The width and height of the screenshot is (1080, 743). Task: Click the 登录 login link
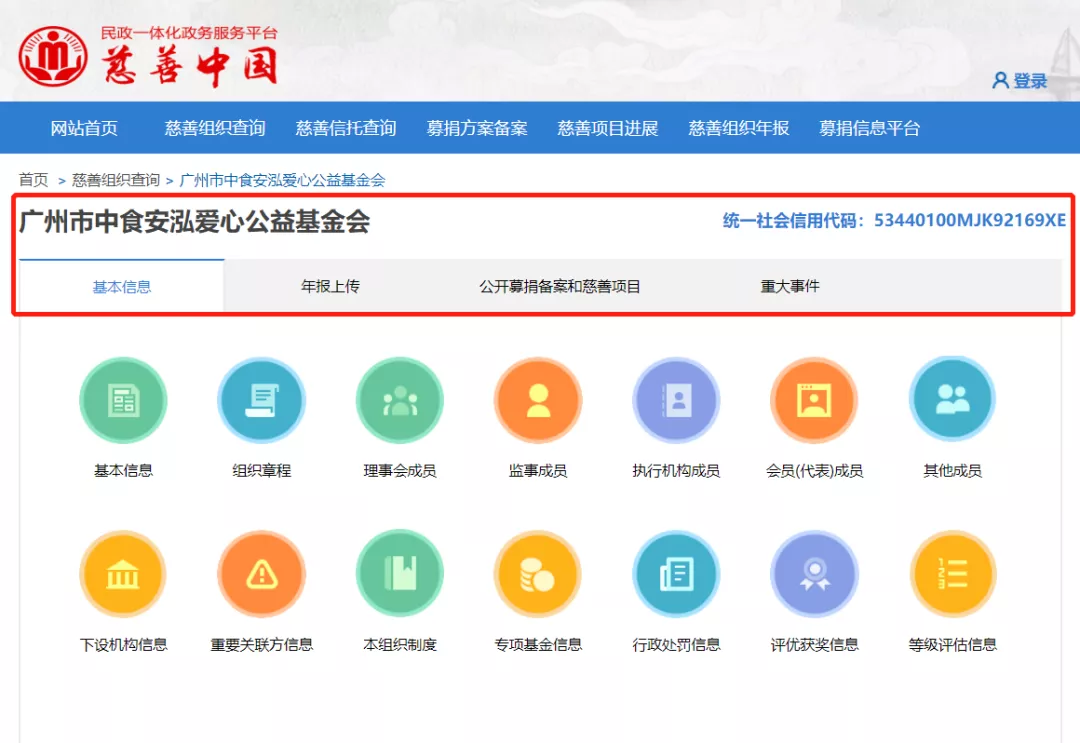tap(1030, 81)
